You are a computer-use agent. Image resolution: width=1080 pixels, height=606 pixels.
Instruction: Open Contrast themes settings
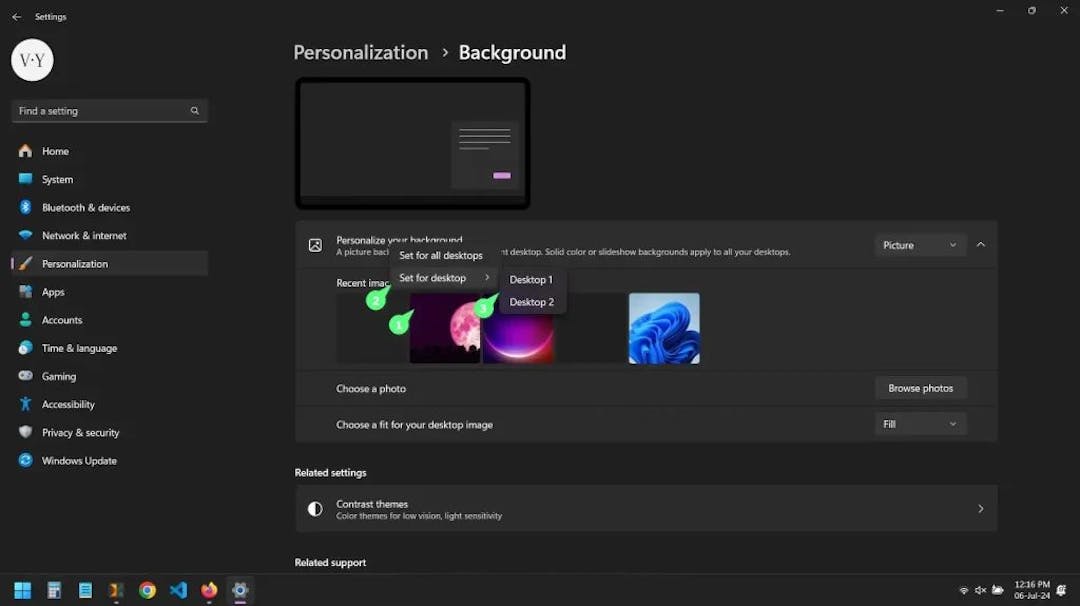click(645, 508)
